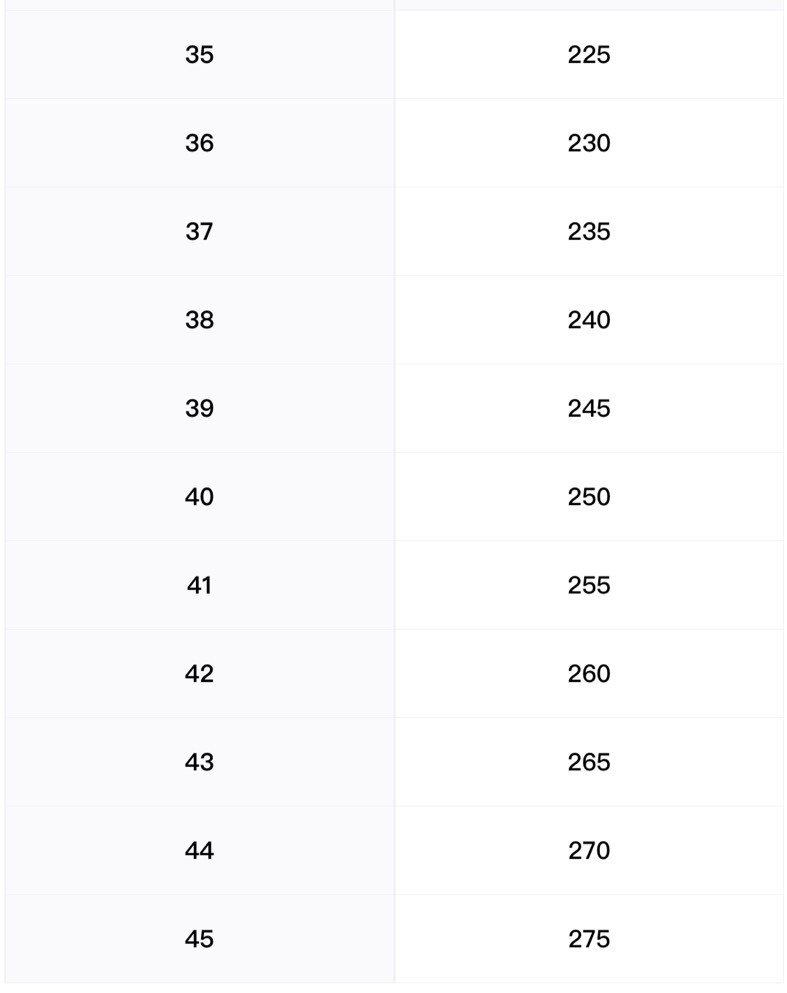Select the 250 value cell

pyautogui.click(x=588, y=497)
